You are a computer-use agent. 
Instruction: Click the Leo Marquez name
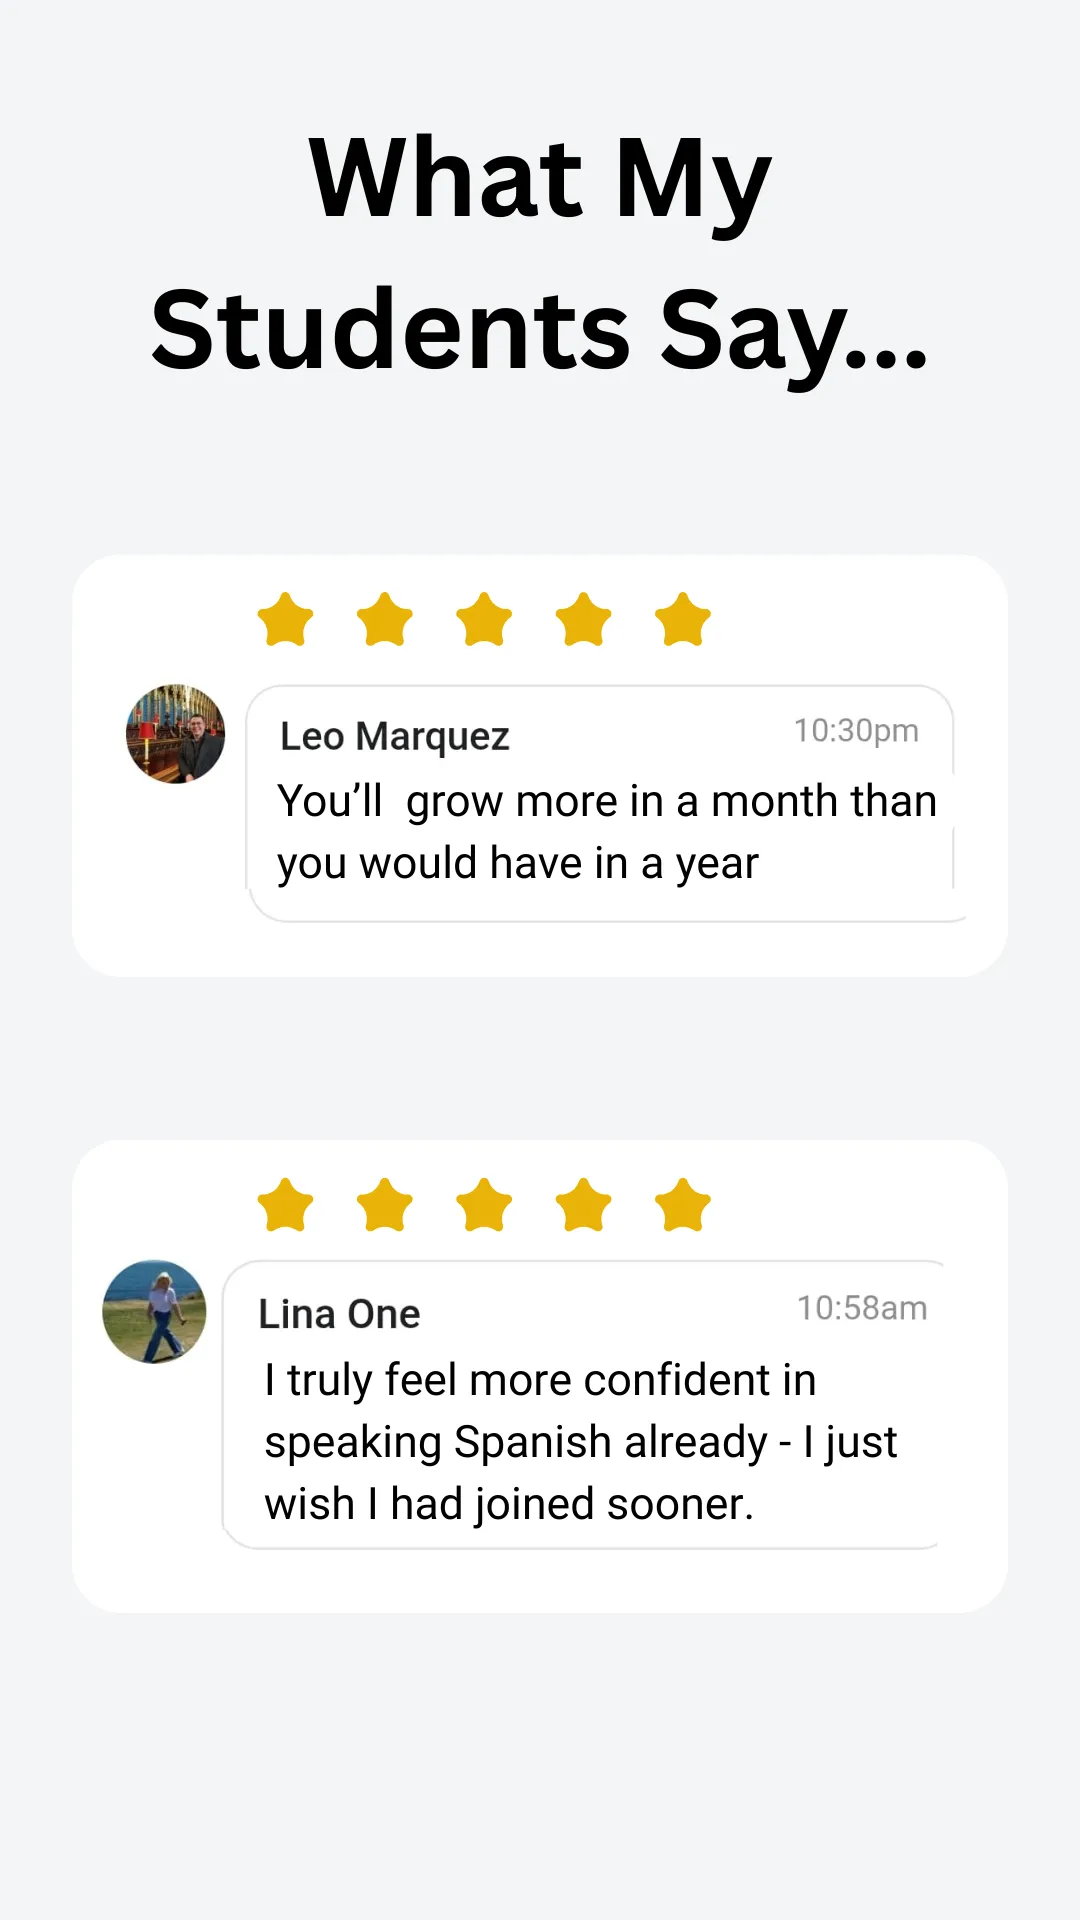tap(395, 737)
